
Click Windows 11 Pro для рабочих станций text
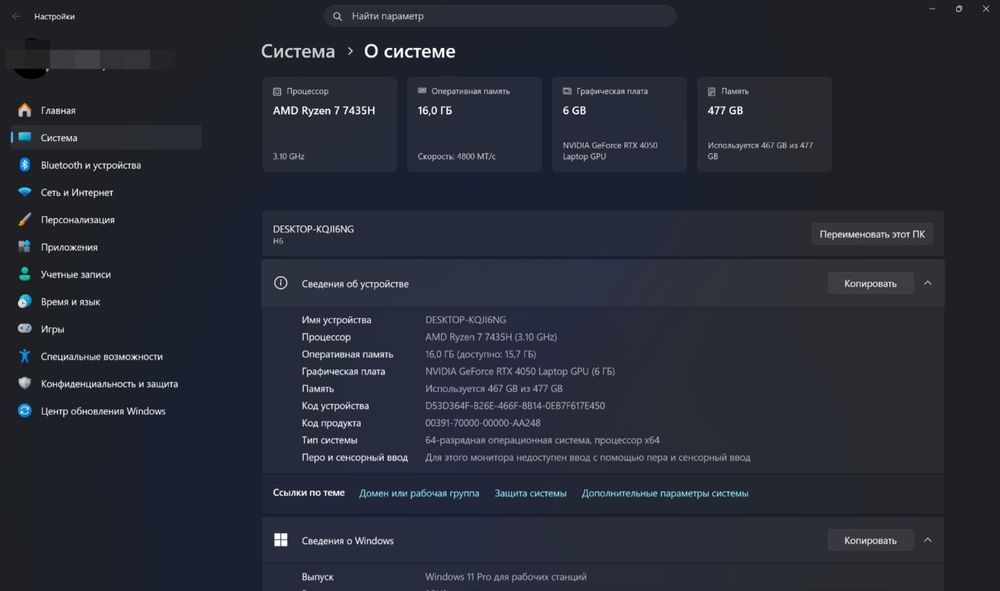(506, 576)
